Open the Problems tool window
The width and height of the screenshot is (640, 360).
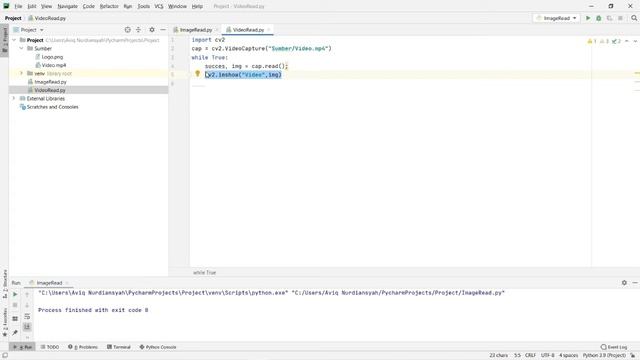pos(83,347)
